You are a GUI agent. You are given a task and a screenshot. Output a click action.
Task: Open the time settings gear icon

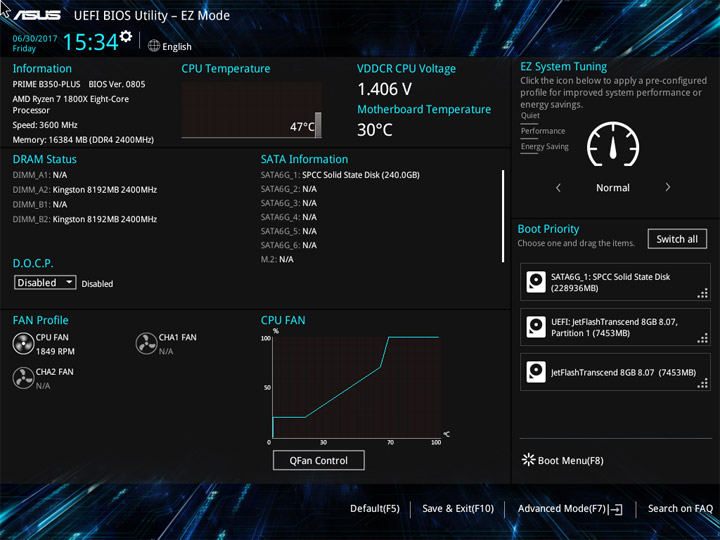(126, 36)
